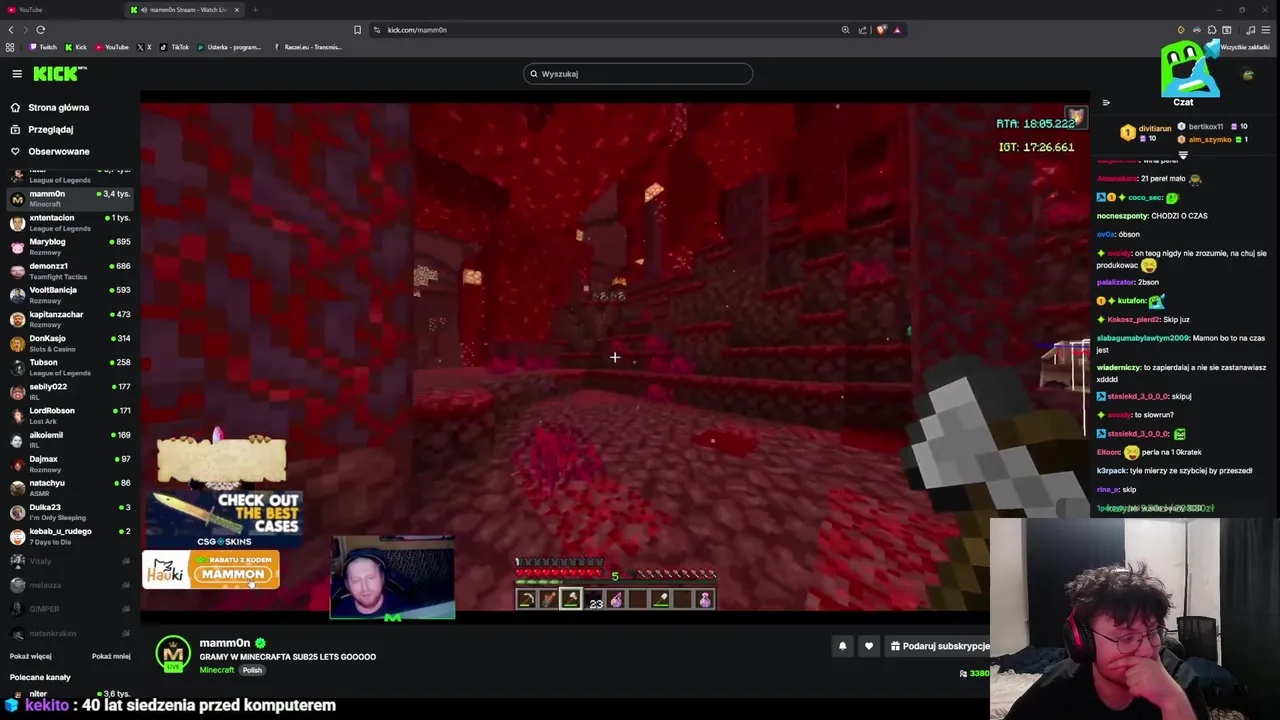
Task: Switch to the YouTube browser tab
Action: click(x=60, y=10)
